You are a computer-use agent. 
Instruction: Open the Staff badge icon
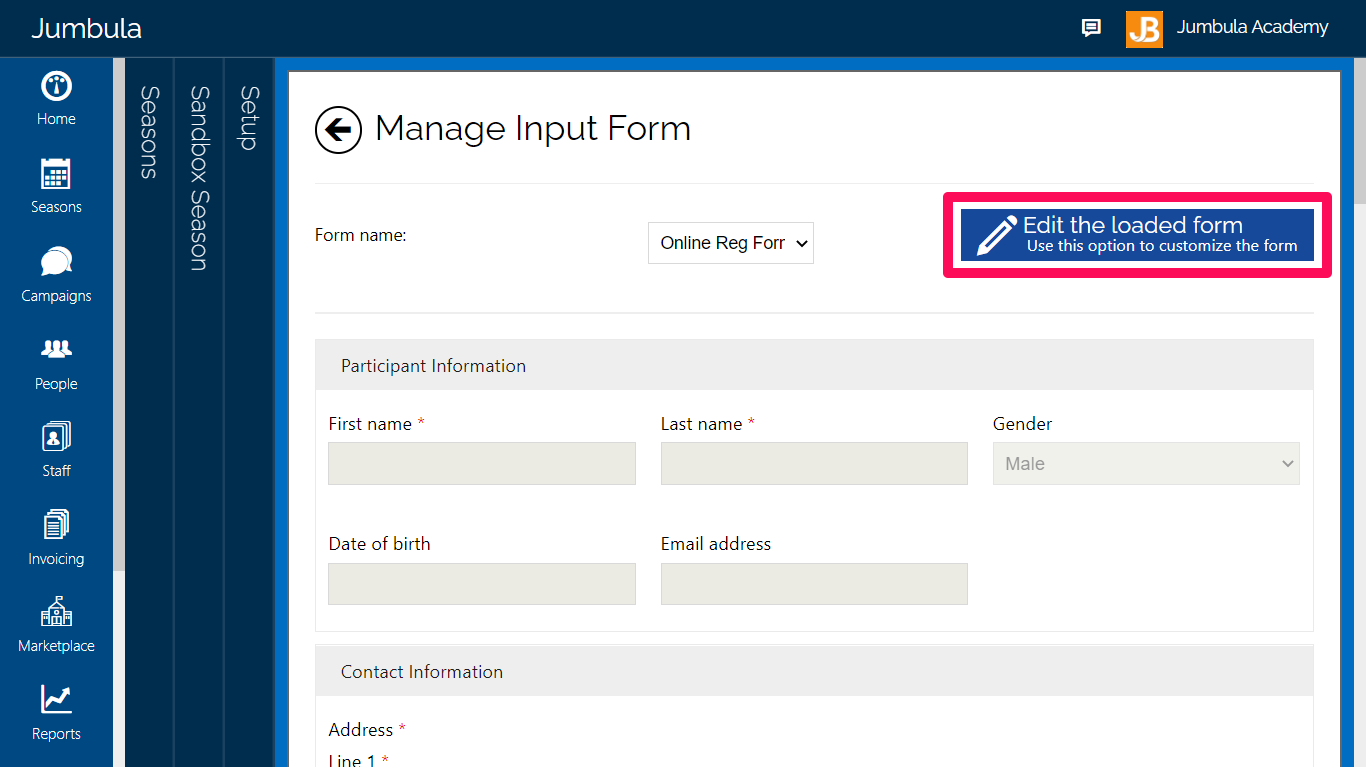pyautogui.click(x=56, y=437)
